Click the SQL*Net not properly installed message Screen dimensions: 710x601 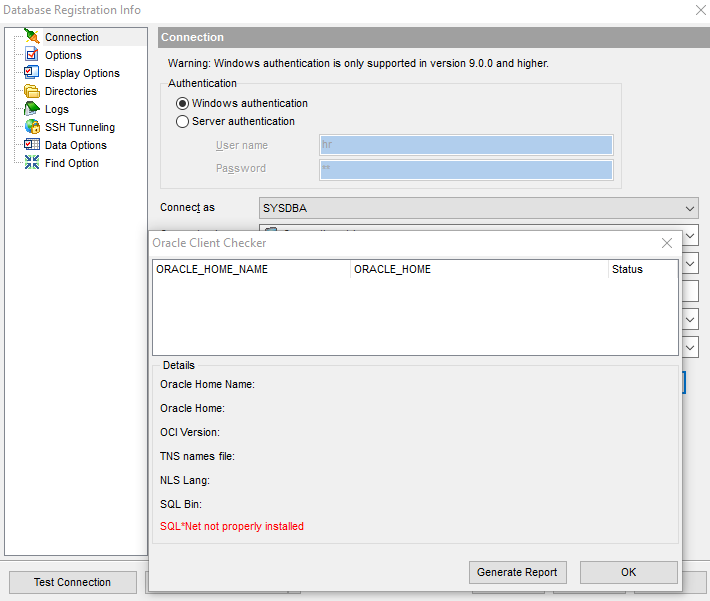pos(232,526)
